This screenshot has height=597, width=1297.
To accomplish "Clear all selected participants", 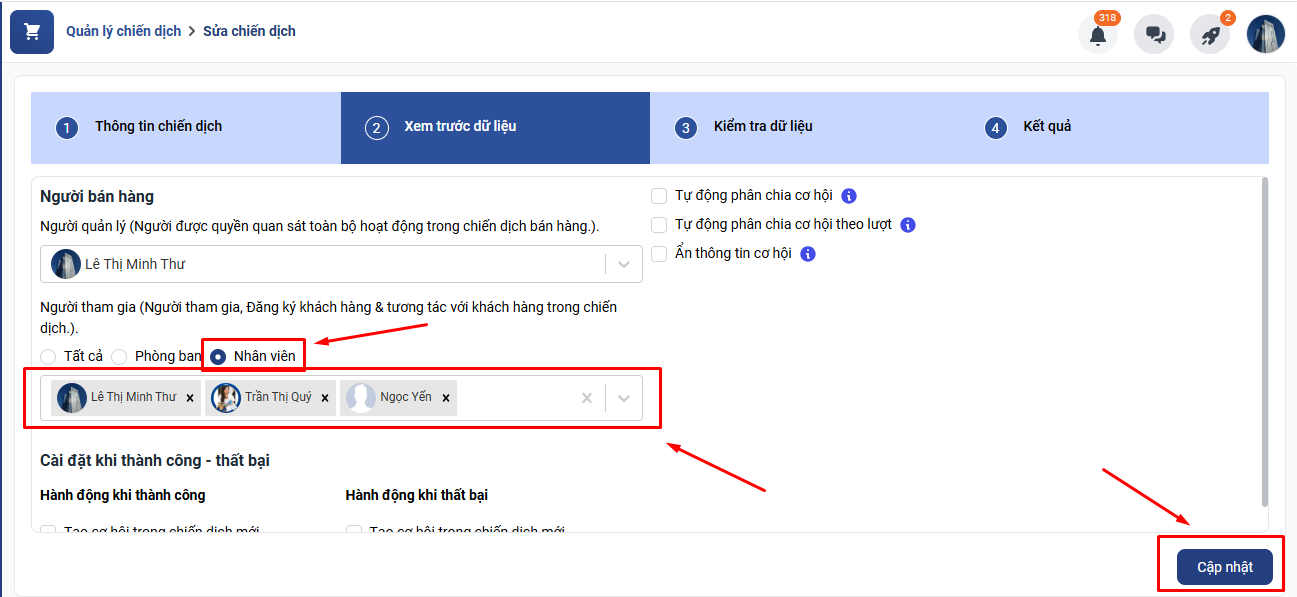I will pyautogui.click(x=587, y=398).
